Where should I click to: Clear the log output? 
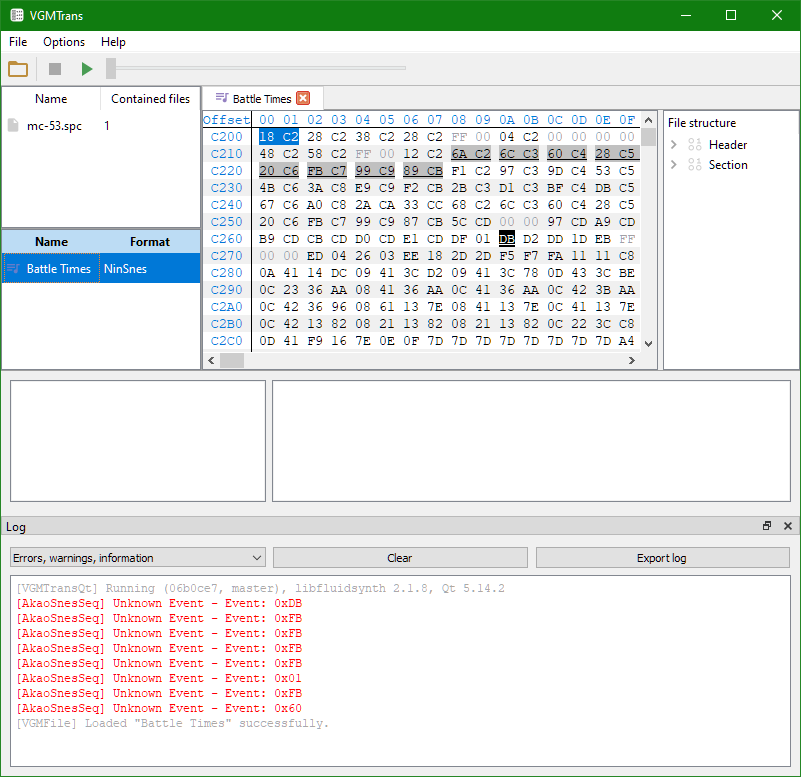pos(400,558)
